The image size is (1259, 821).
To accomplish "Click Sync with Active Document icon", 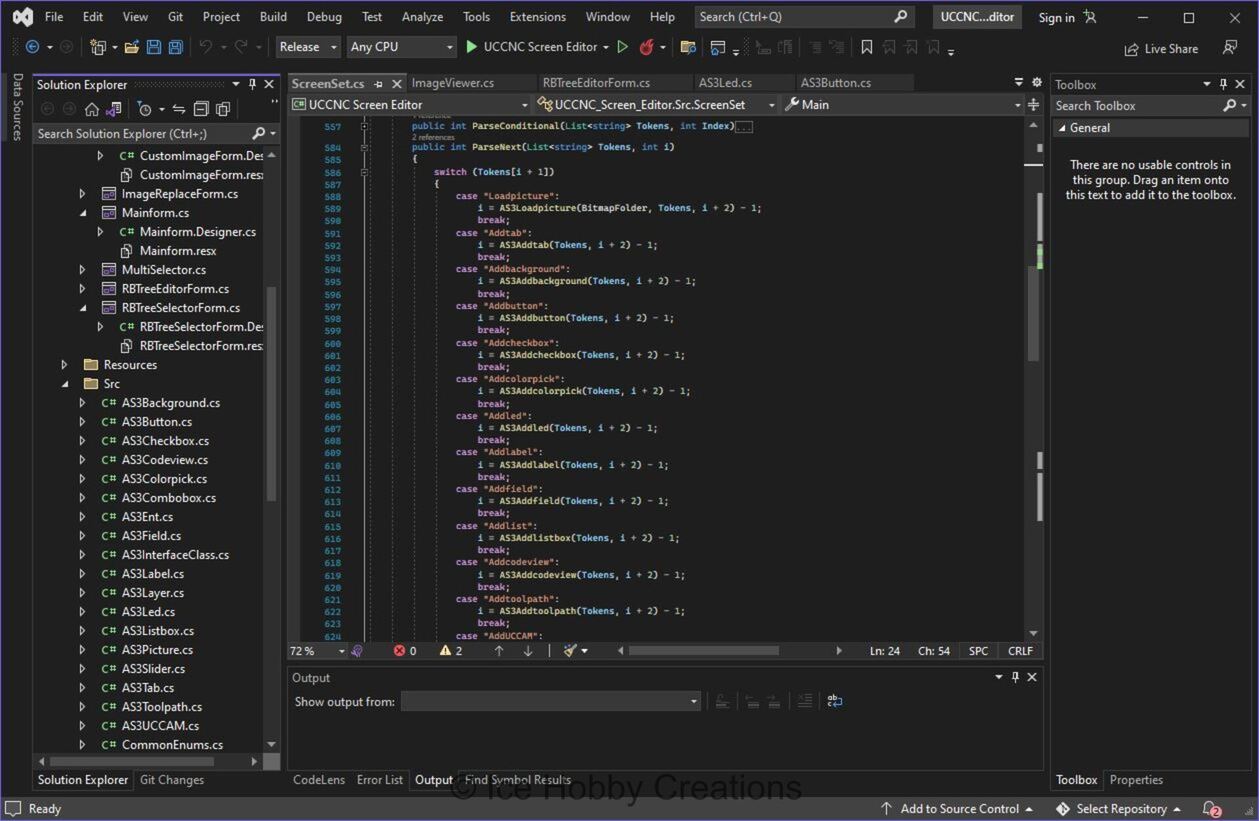I will pos(178,109).
